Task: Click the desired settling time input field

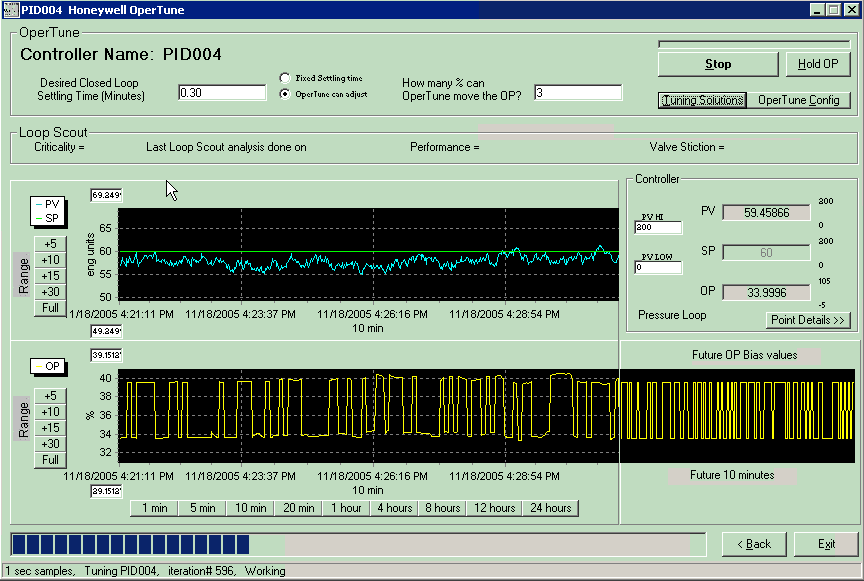Action: pyautogui.click(x=222, y=93)
